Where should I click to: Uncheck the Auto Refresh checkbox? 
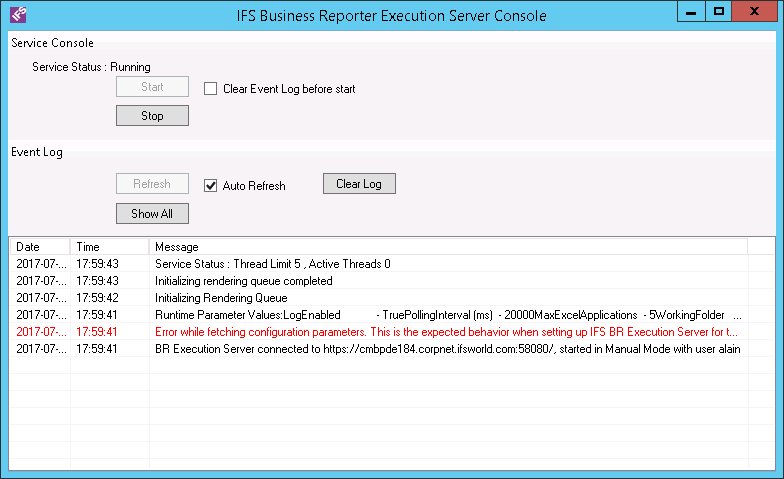click(x=211, y=185)
